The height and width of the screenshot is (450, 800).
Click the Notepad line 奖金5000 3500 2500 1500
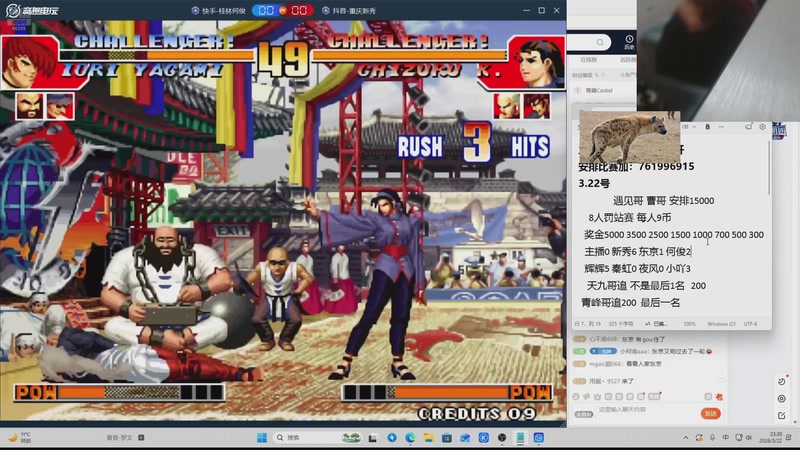[673, 235]
